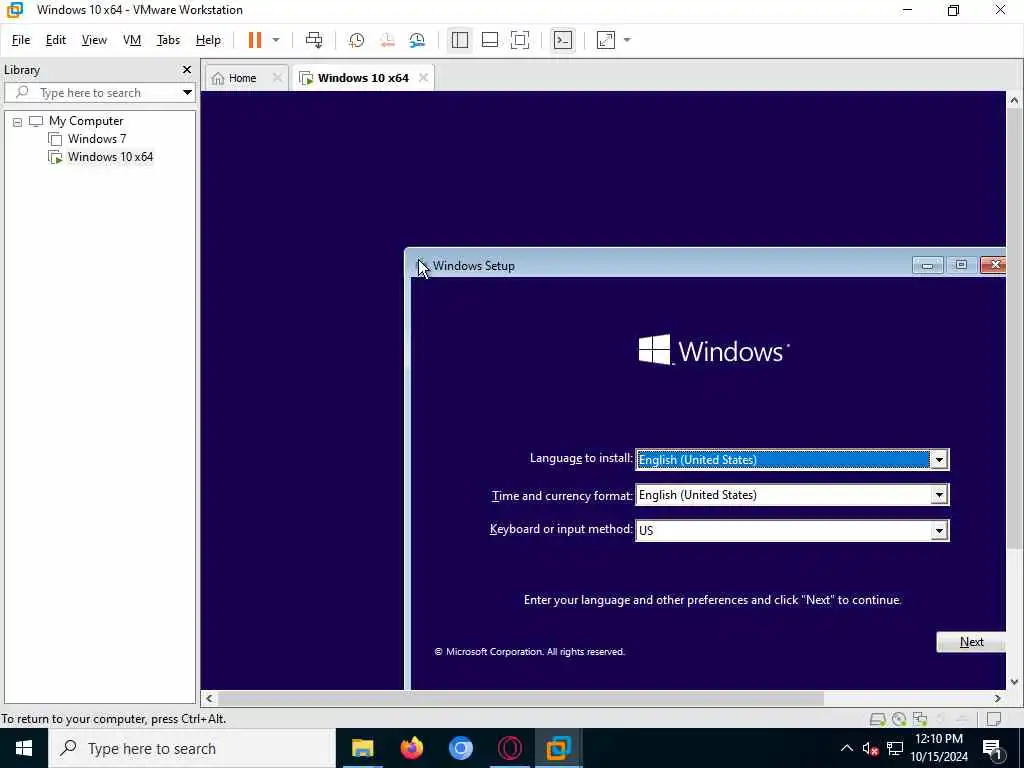Viewport: 1024px width, 768px height.
Task: Open Chrome from the taskbar
Action: tap(460, 748)
